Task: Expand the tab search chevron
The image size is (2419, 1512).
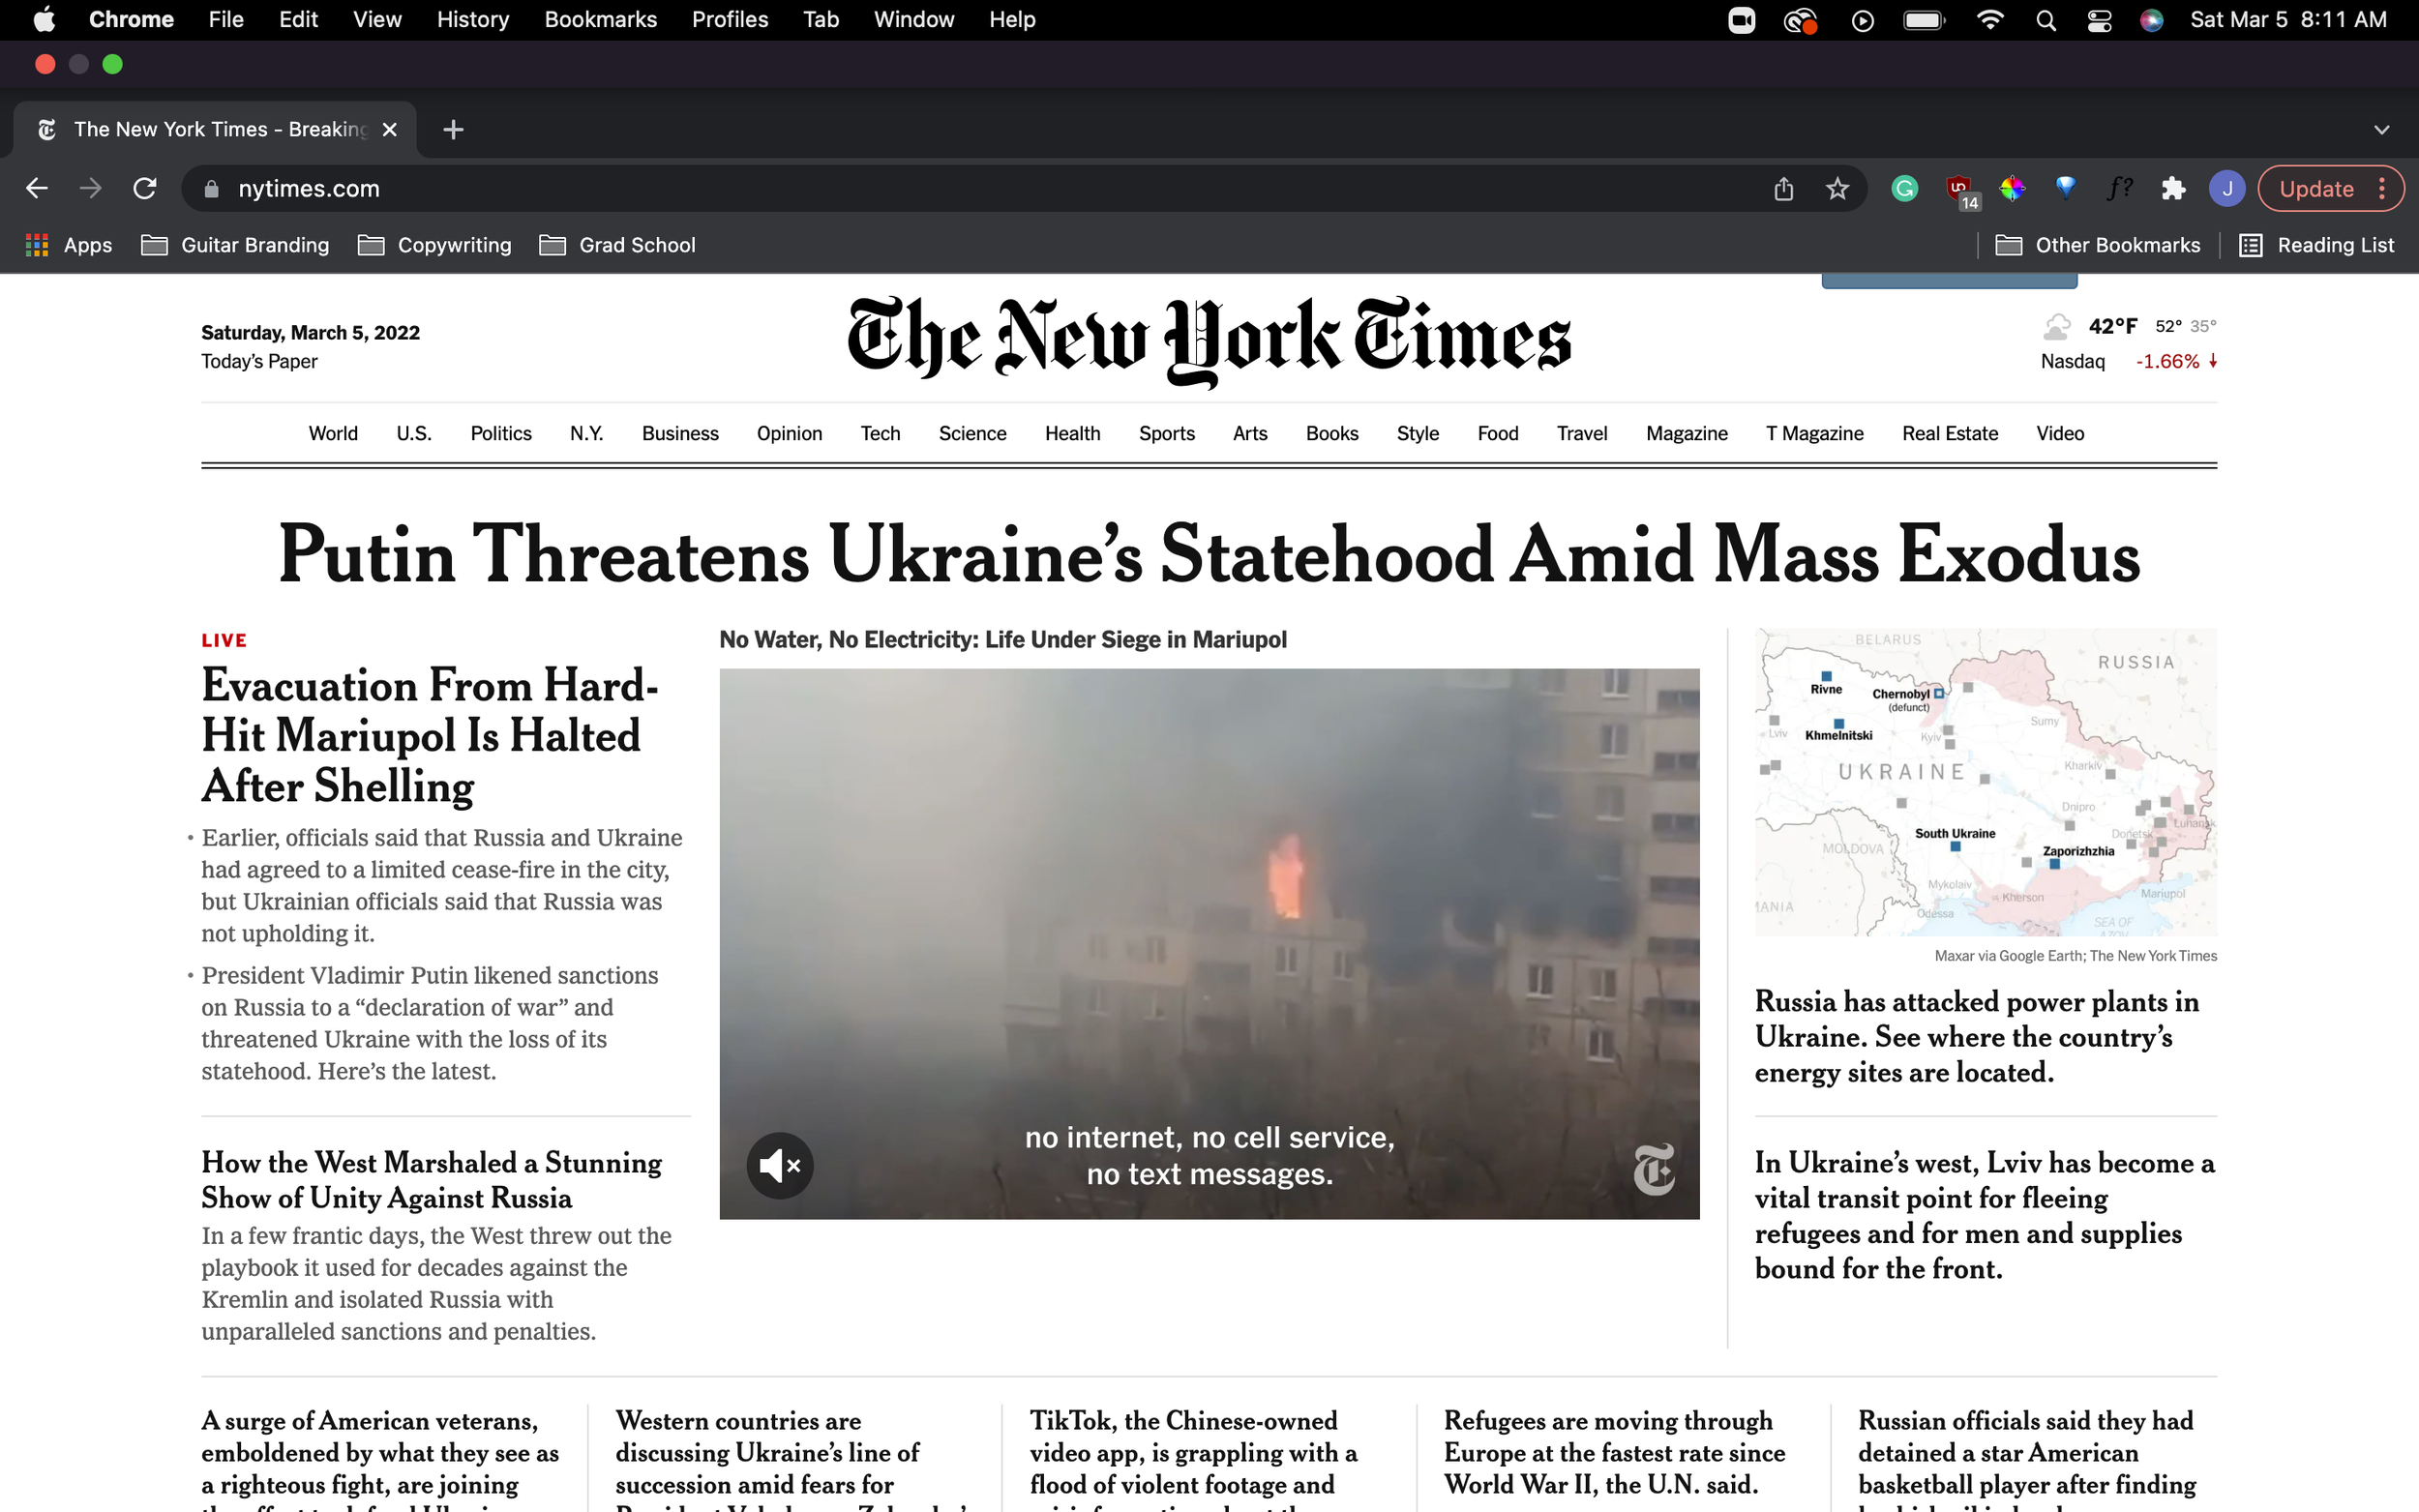Action: 2381,130
